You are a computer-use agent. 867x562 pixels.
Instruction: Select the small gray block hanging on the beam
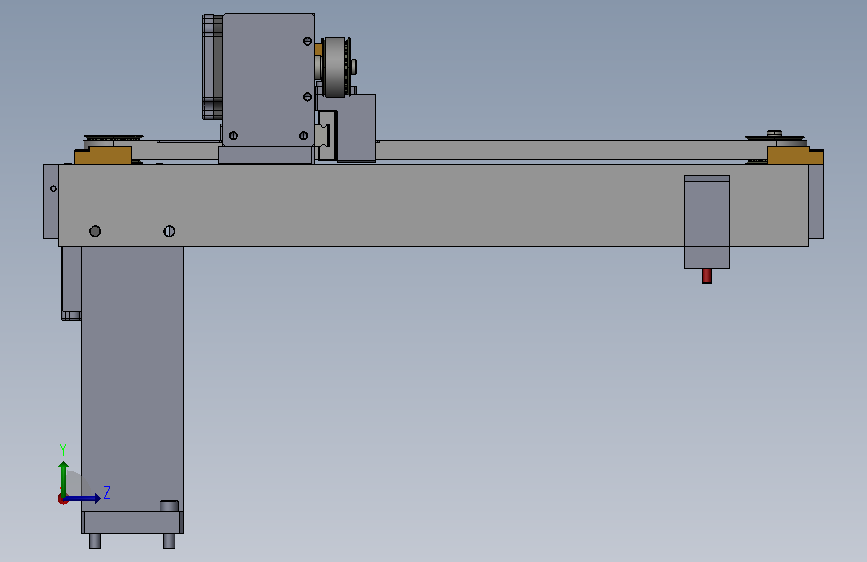(x=707, y=222)
